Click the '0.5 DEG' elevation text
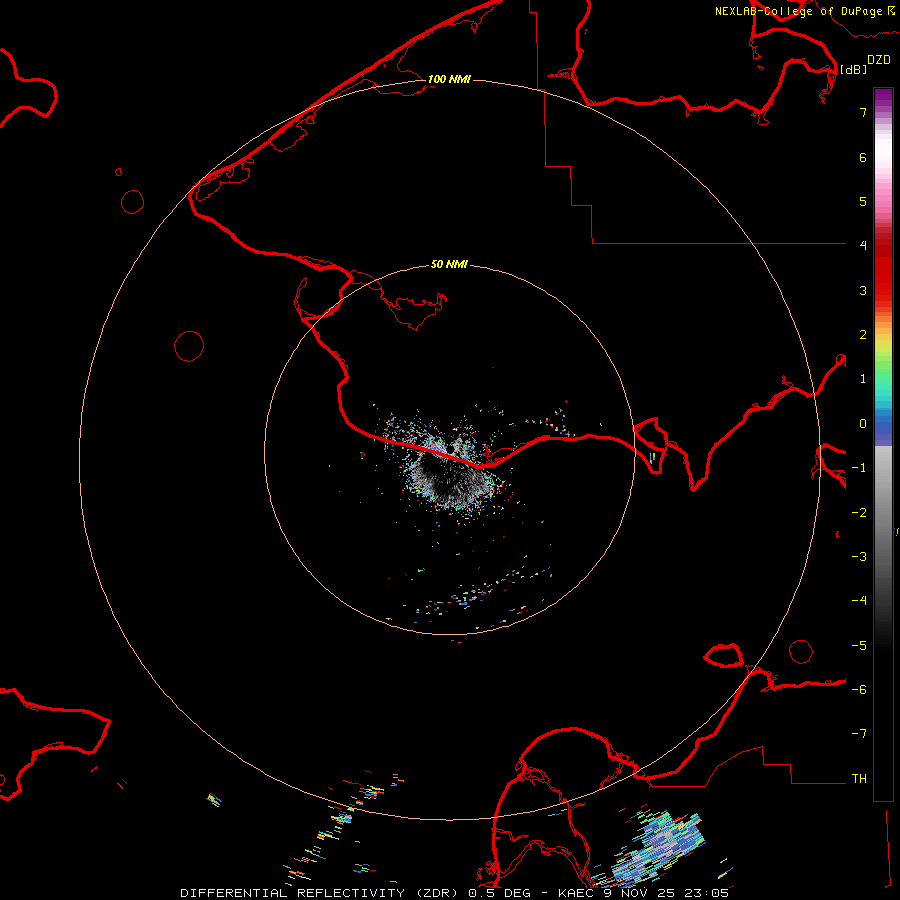The width and height of the screenshot is (900, 900). tap(499, 893)
